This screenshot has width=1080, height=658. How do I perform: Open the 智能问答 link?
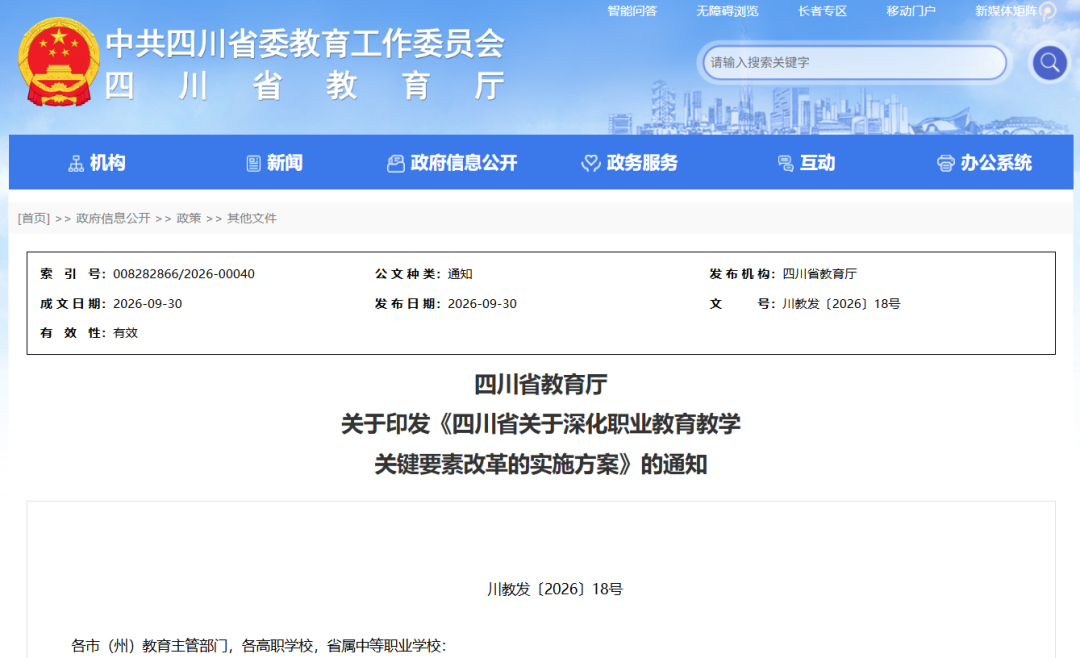(632, 11)
